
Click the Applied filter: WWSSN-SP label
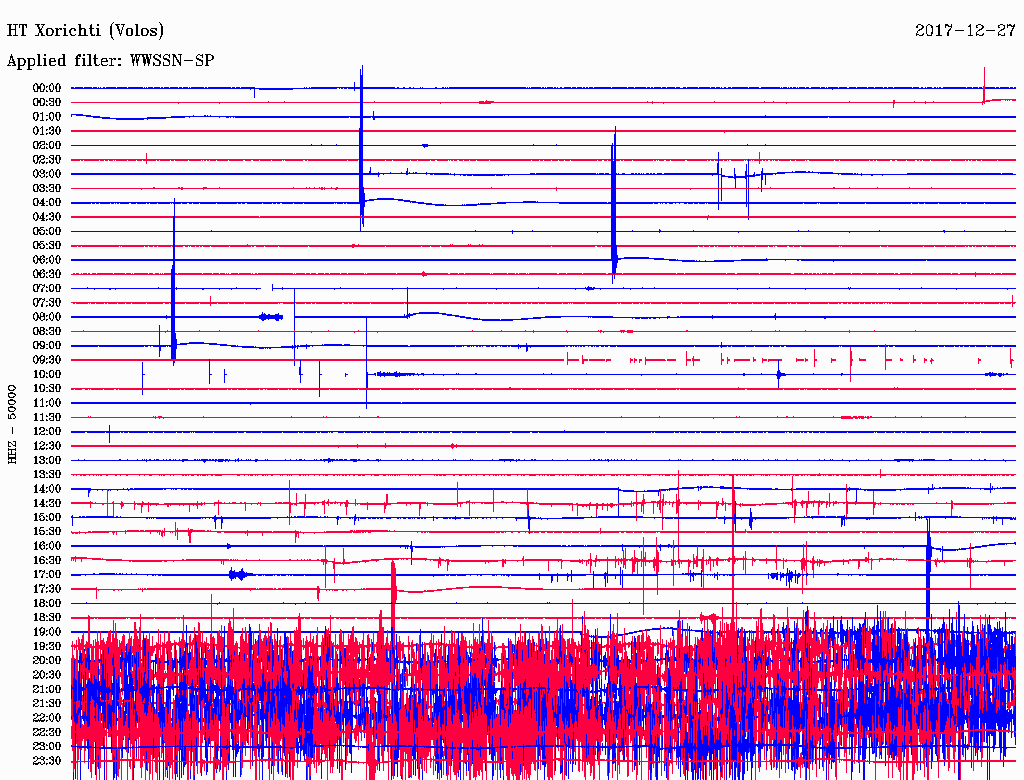pyautogui.click(x=110, y=61)
